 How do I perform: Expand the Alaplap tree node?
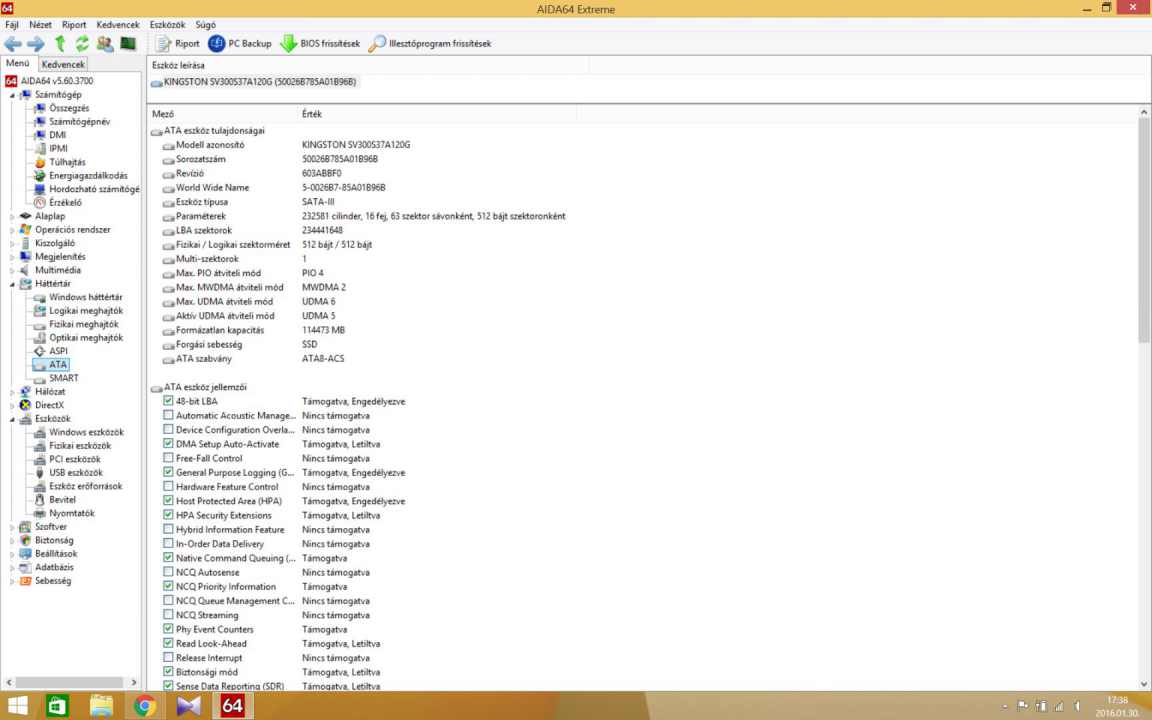(x=12, y=217)
